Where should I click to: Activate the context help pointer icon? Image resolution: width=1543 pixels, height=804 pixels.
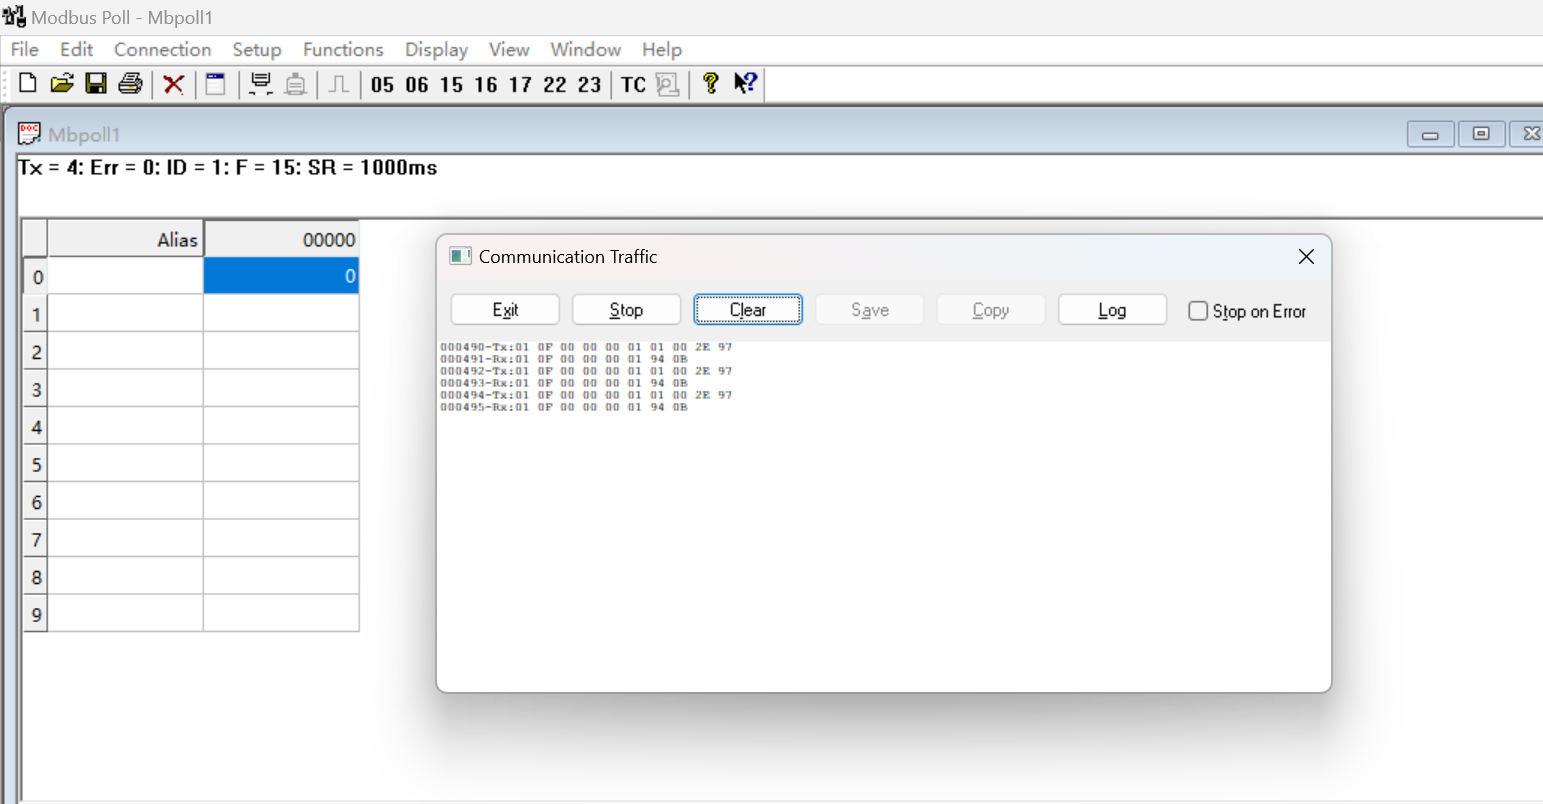coord(745,84)
